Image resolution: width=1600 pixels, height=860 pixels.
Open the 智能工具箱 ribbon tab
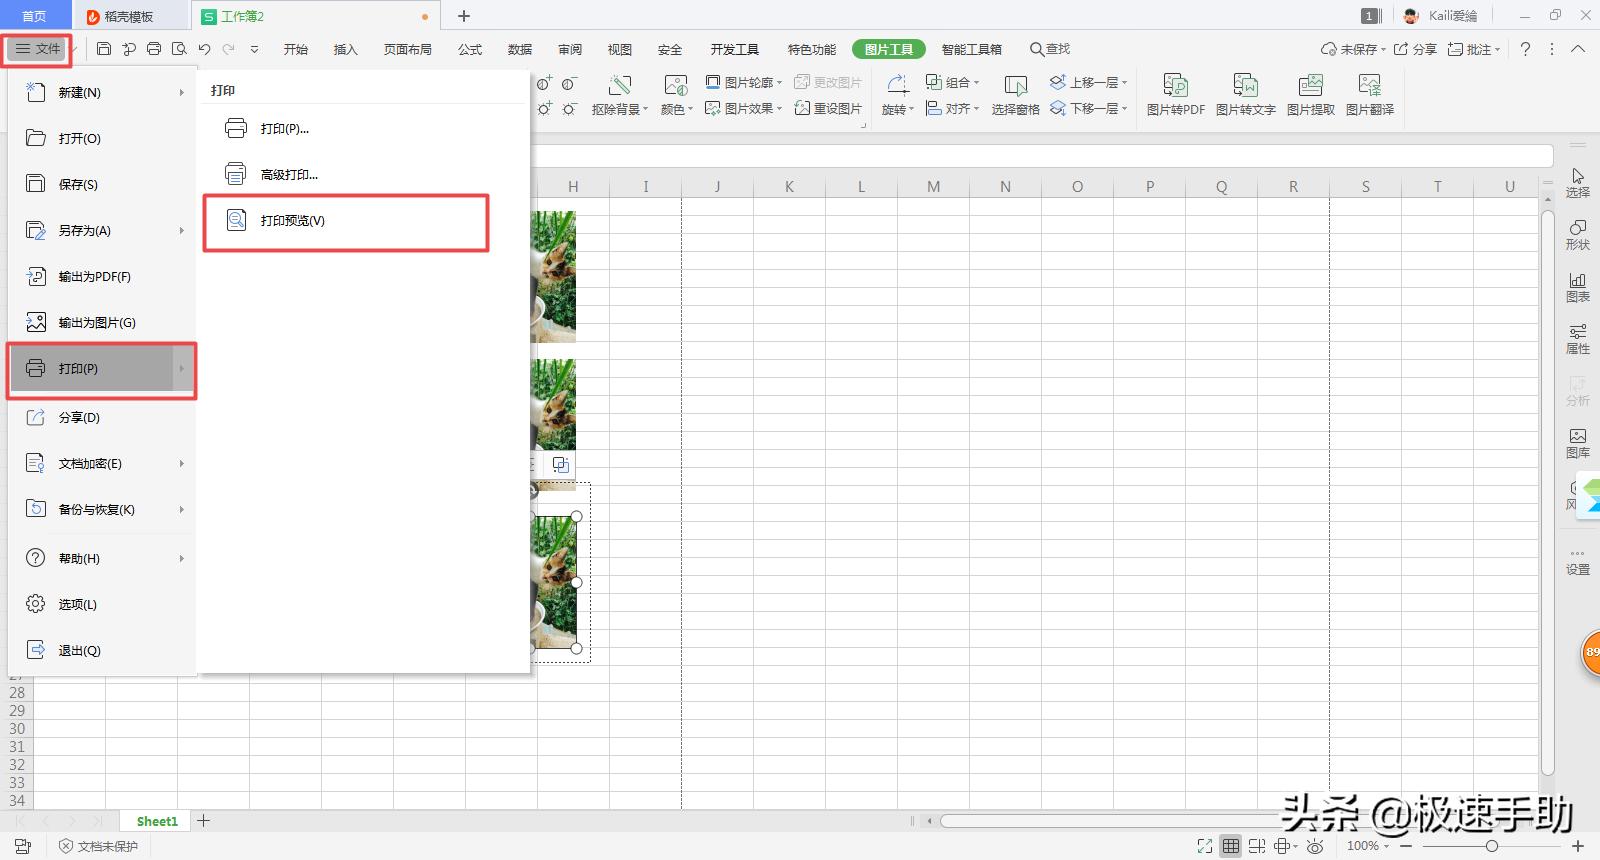(x=972, y=49)
